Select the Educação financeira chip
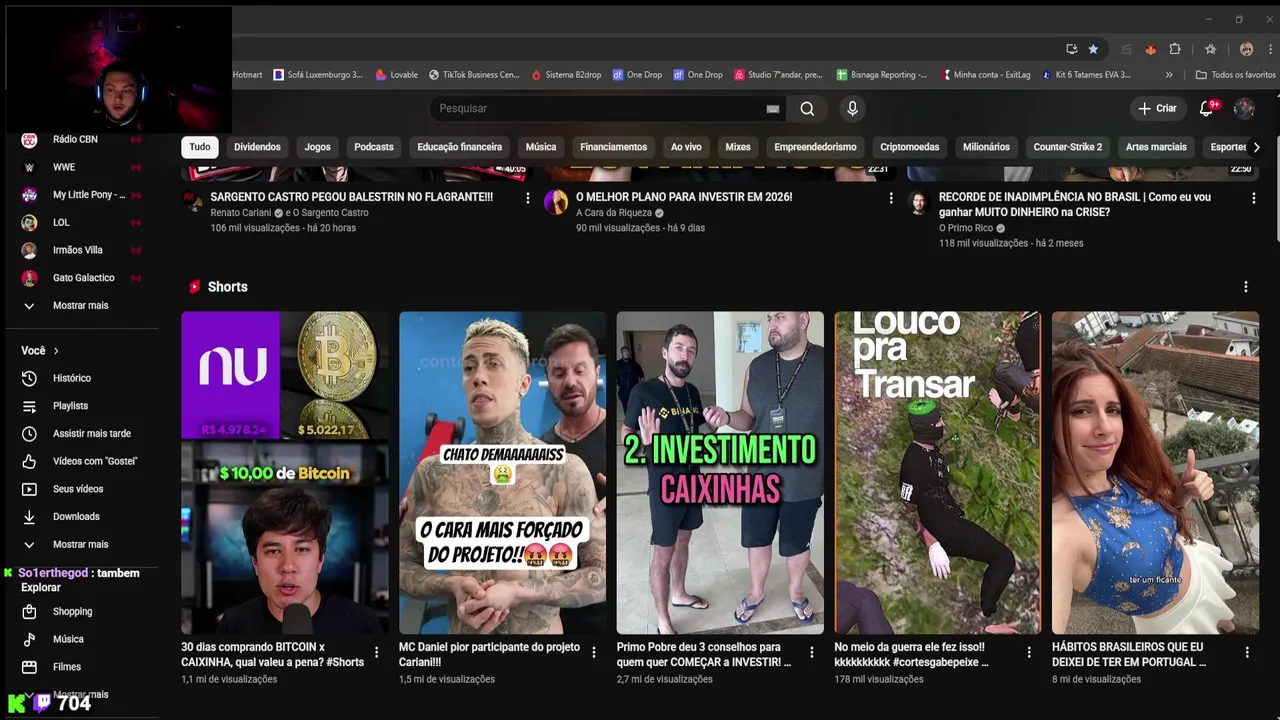 point(460,147)
